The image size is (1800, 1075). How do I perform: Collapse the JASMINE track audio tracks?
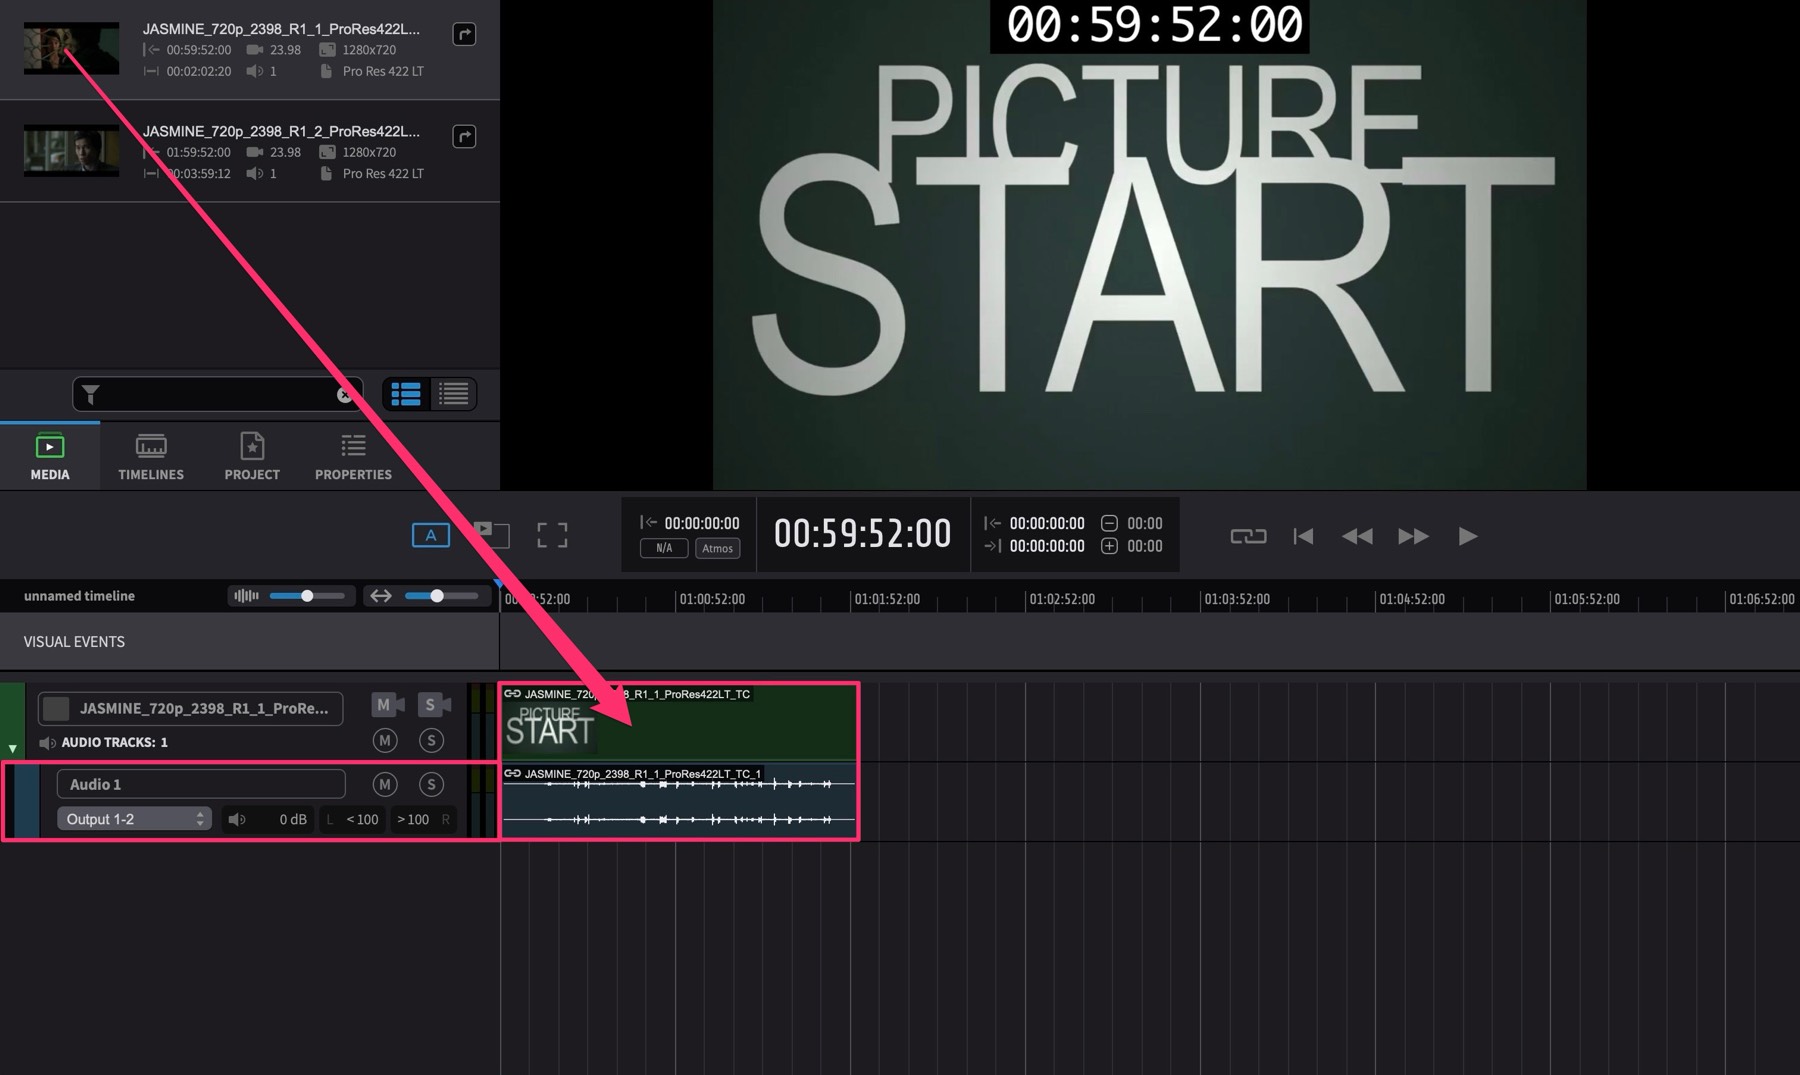click(12, 748)
